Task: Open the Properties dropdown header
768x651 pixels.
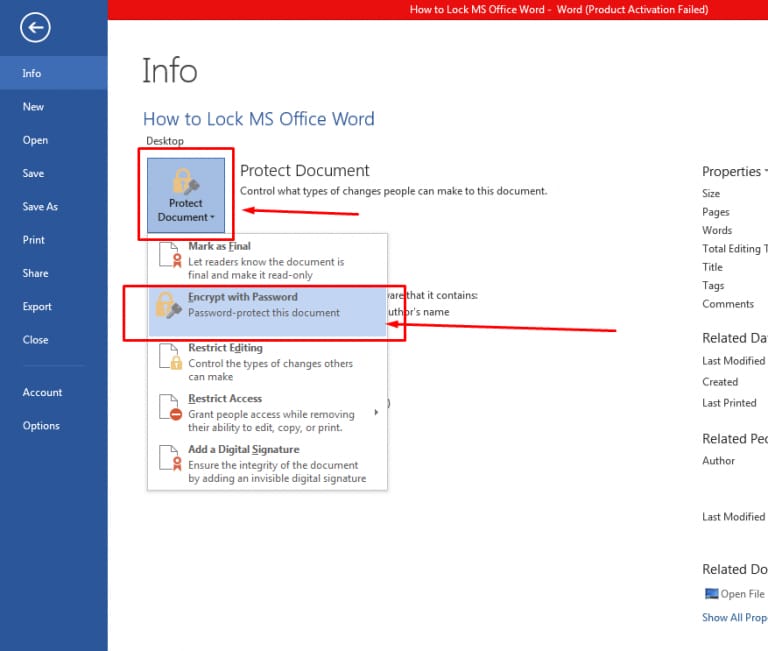Action: coord(734,171)
